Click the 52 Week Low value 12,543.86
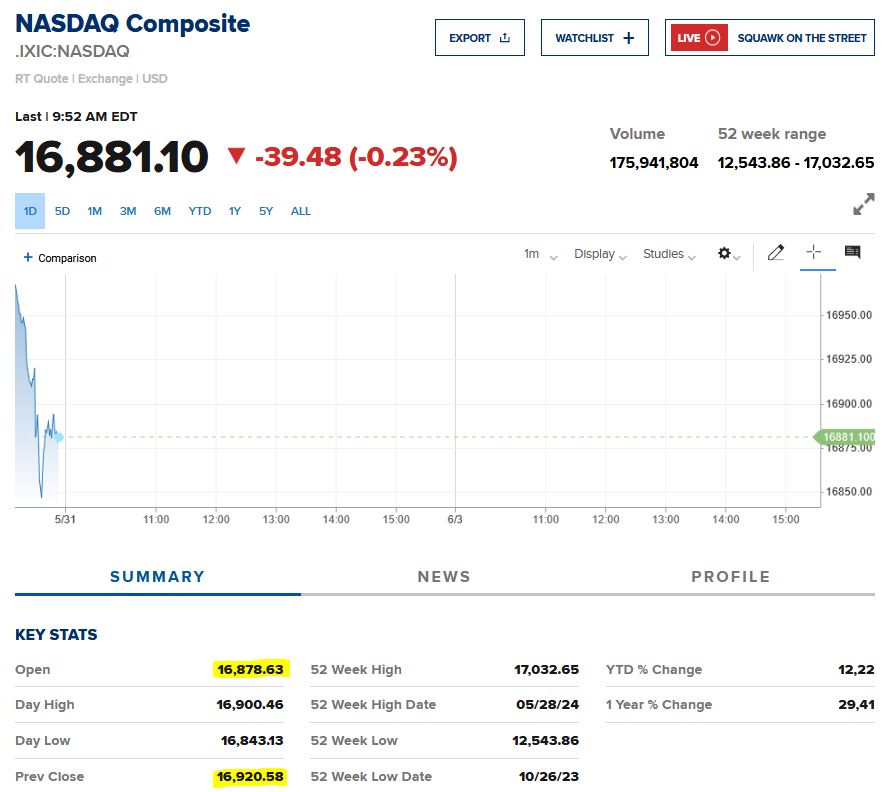 [545, 740]
